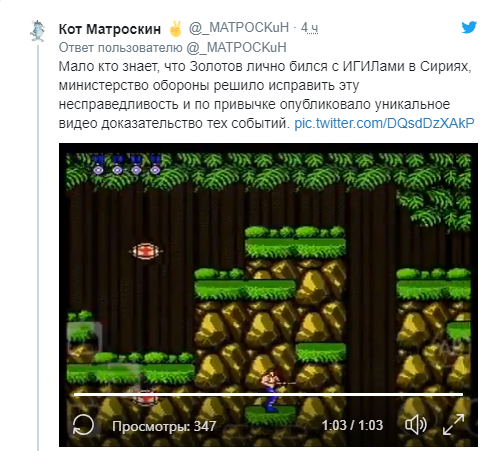Click the game video frame
The width and height of the screenshot is (497, 451).
(268, 295)
